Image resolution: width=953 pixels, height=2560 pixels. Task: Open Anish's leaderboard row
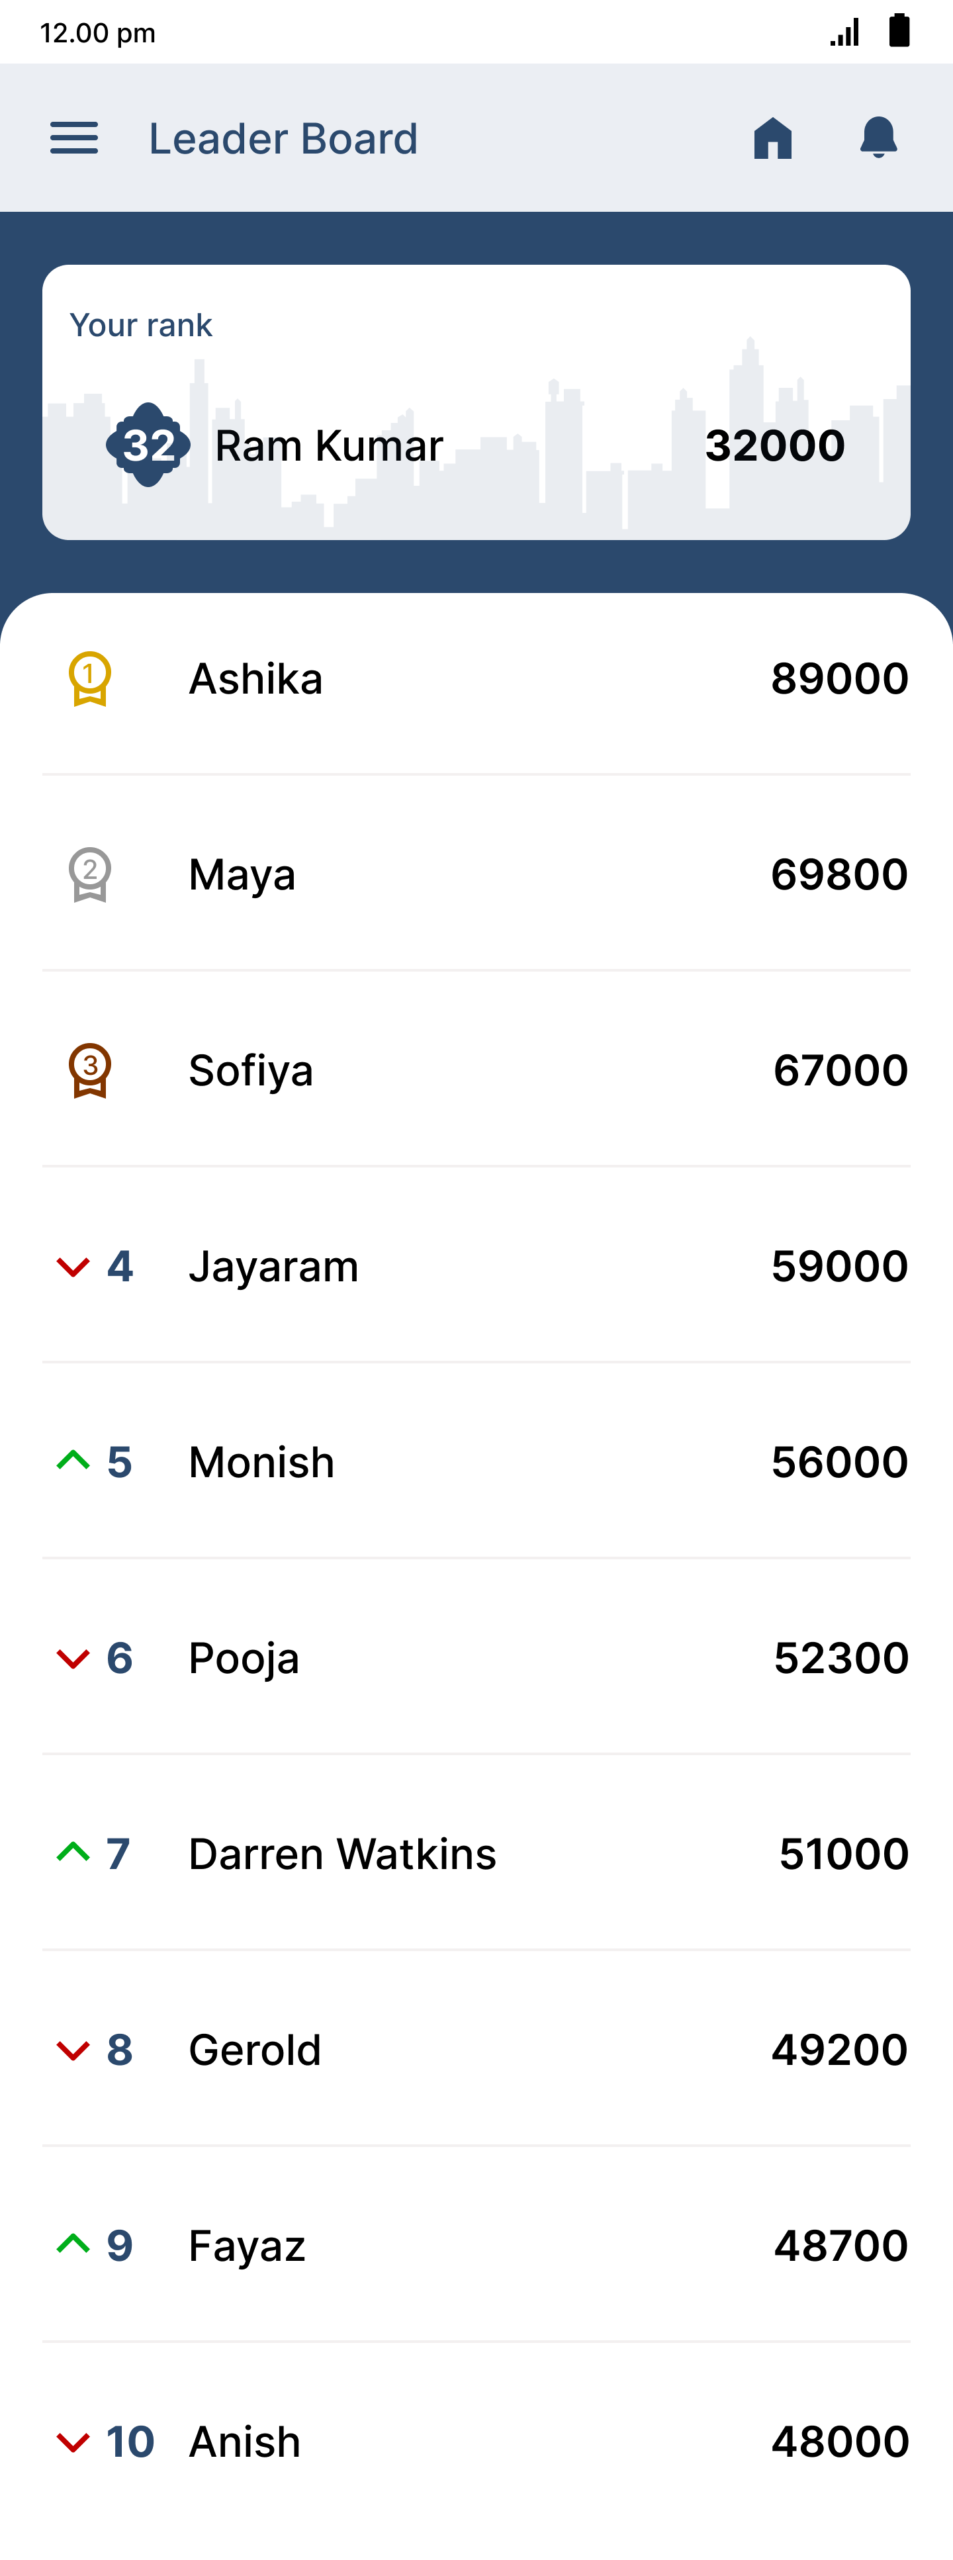(x=476, y=2442)
